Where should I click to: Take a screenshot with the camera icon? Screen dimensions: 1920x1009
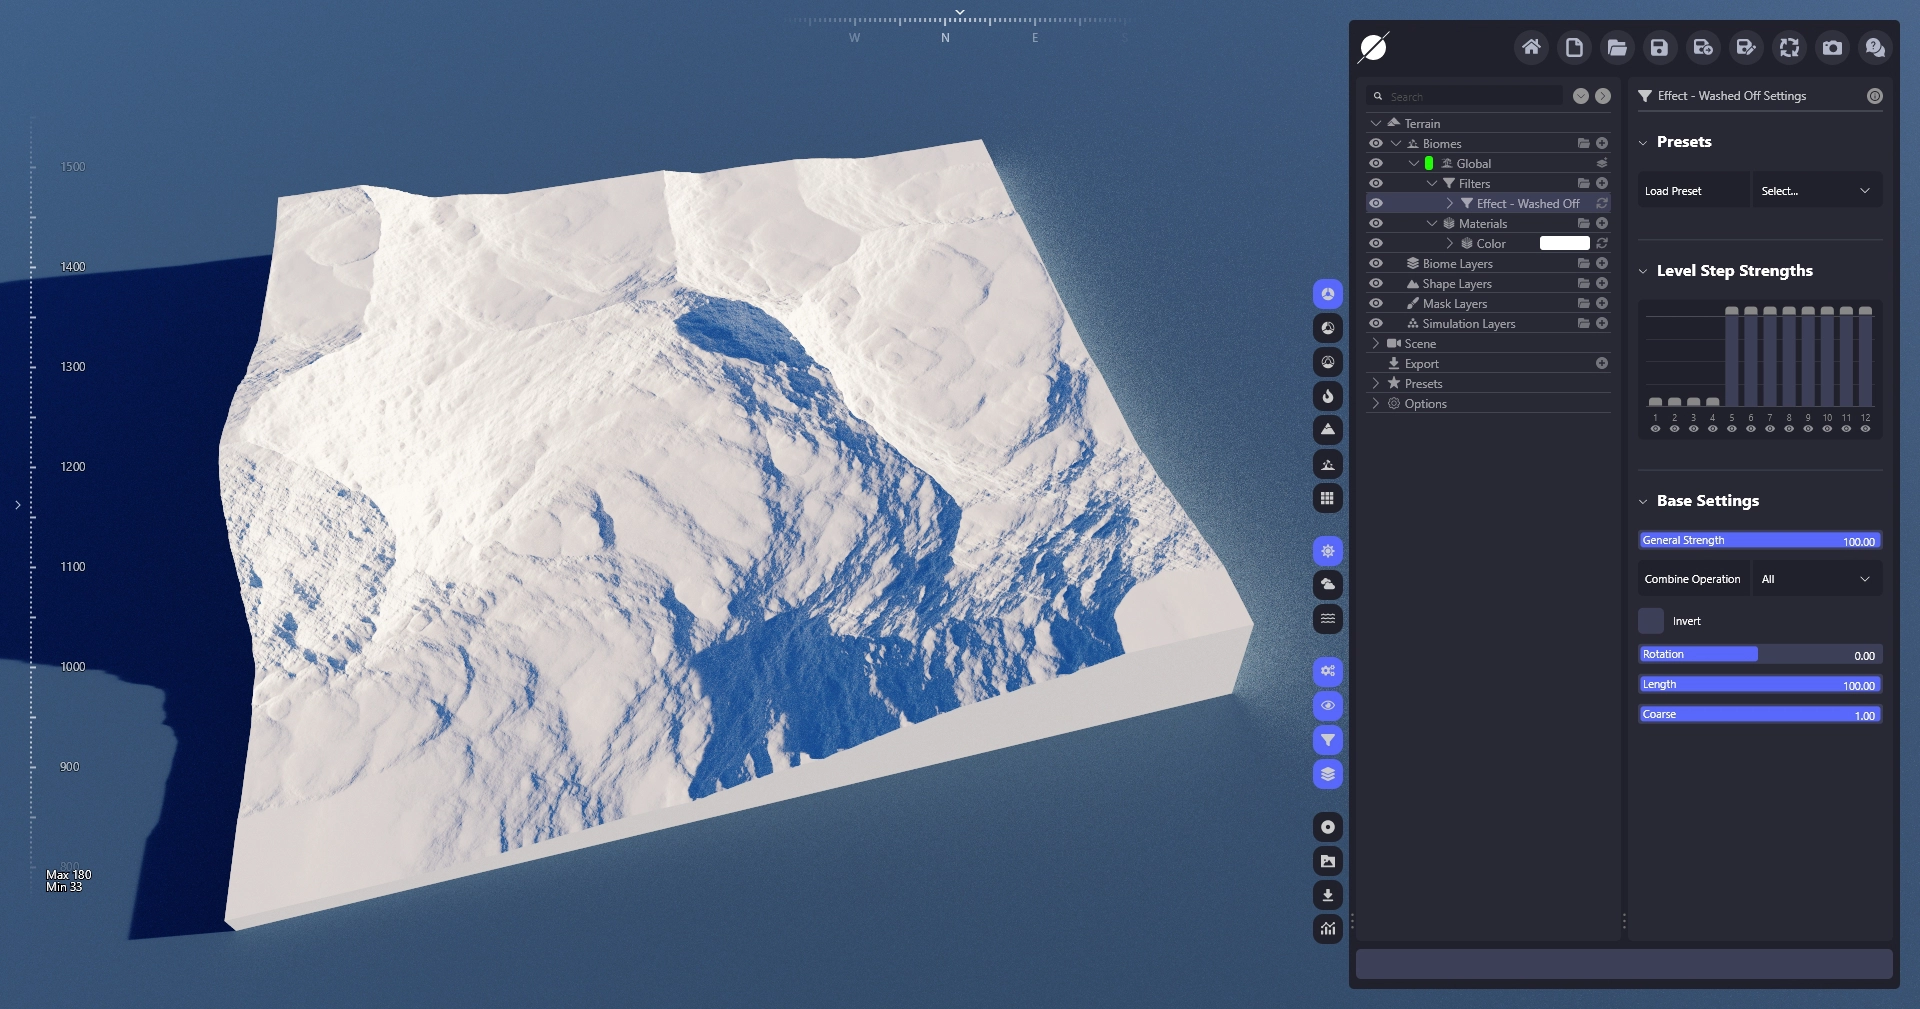click(1832, 47)
